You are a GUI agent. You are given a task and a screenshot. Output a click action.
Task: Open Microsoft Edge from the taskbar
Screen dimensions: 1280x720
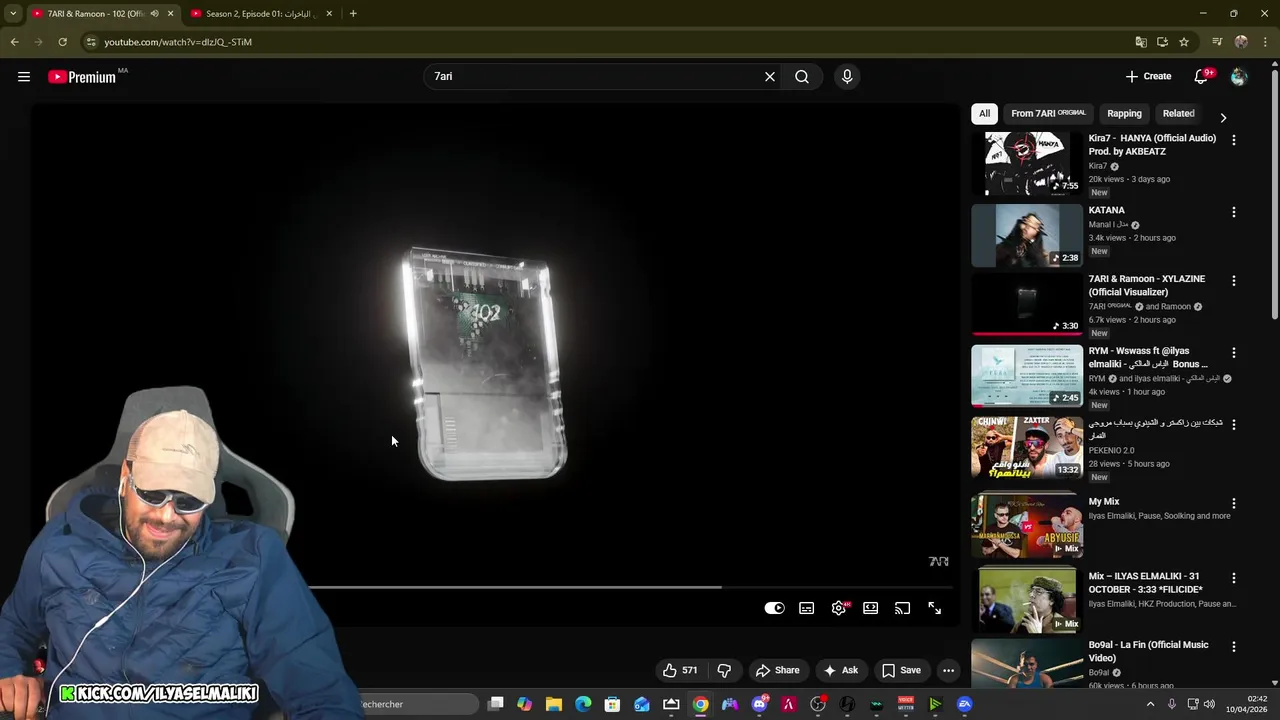coord(583,704)
